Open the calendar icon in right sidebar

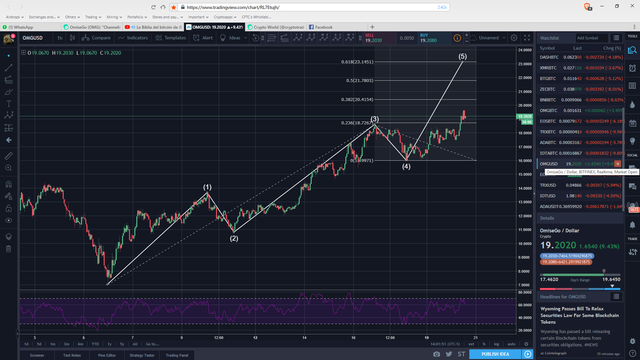point(632,123)
